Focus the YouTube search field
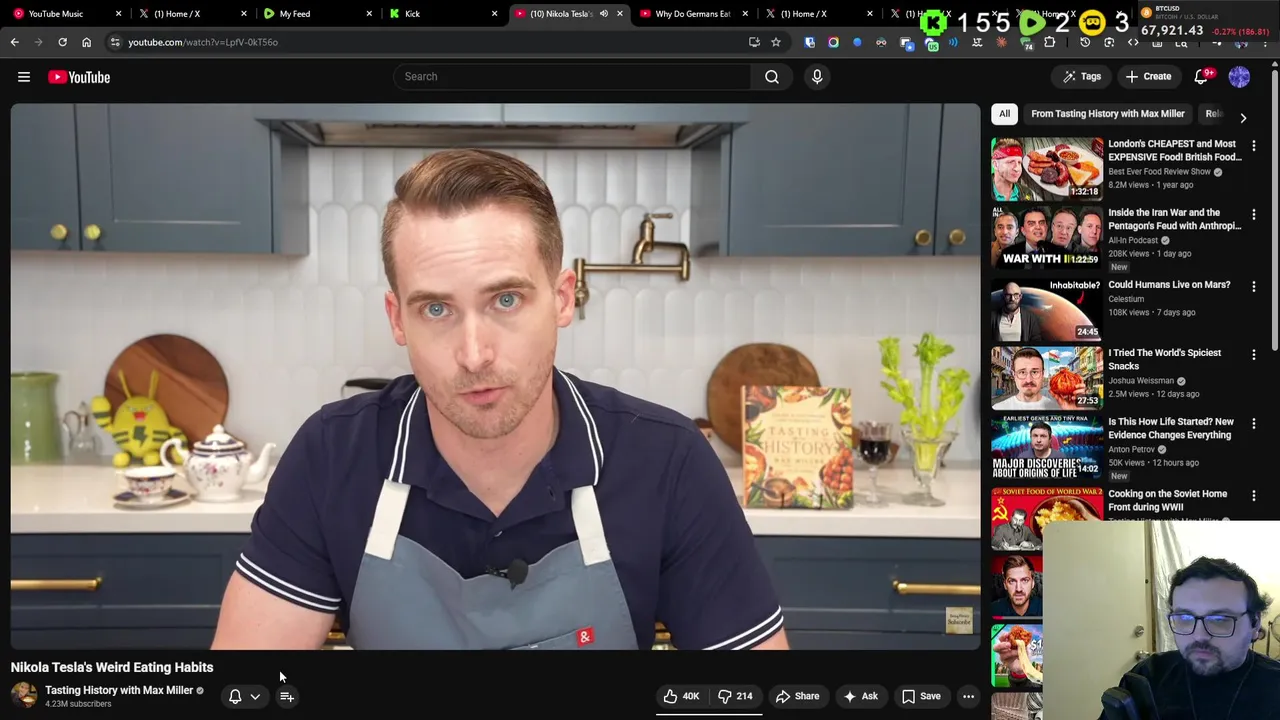This screenshot has height=720, width=1280. coord(572,77)
